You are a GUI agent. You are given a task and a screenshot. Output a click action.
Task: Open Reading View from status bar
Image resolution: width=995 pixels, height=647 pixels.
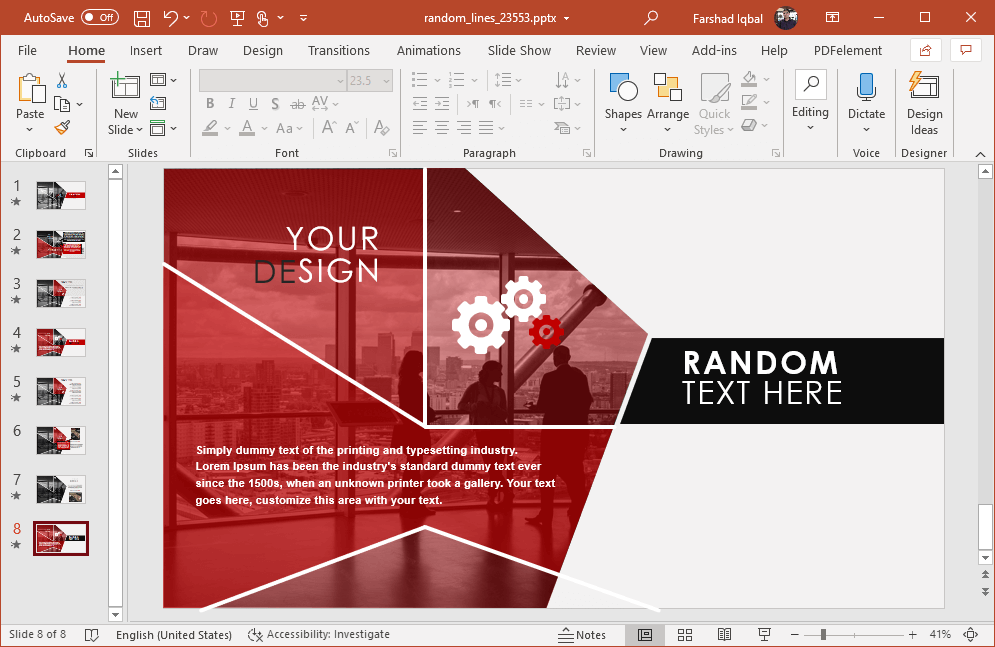724,635
